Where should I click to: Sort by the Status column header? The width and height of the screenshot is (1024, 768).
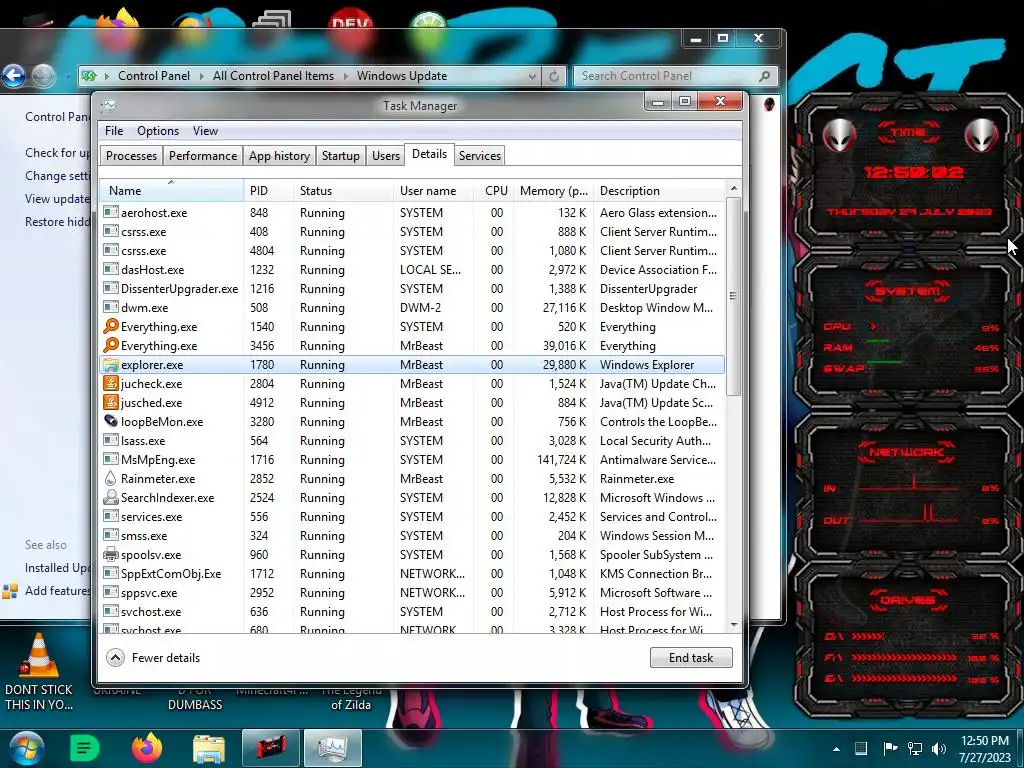pyautogui.click(x=344, y=190)
